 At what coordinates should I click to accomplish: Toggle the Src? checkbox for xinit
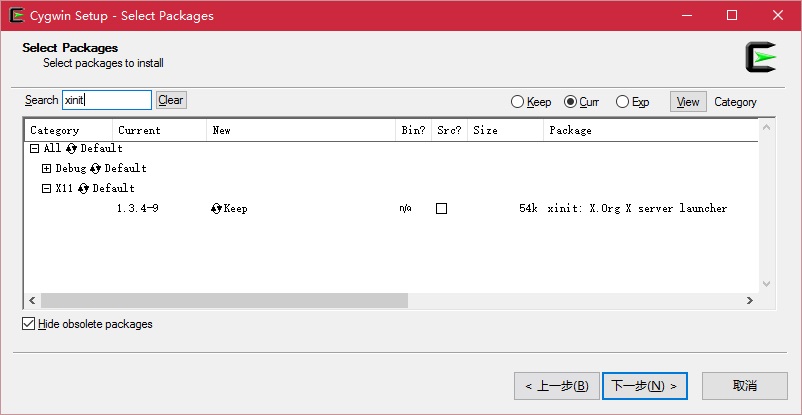[x=441, y=208]
